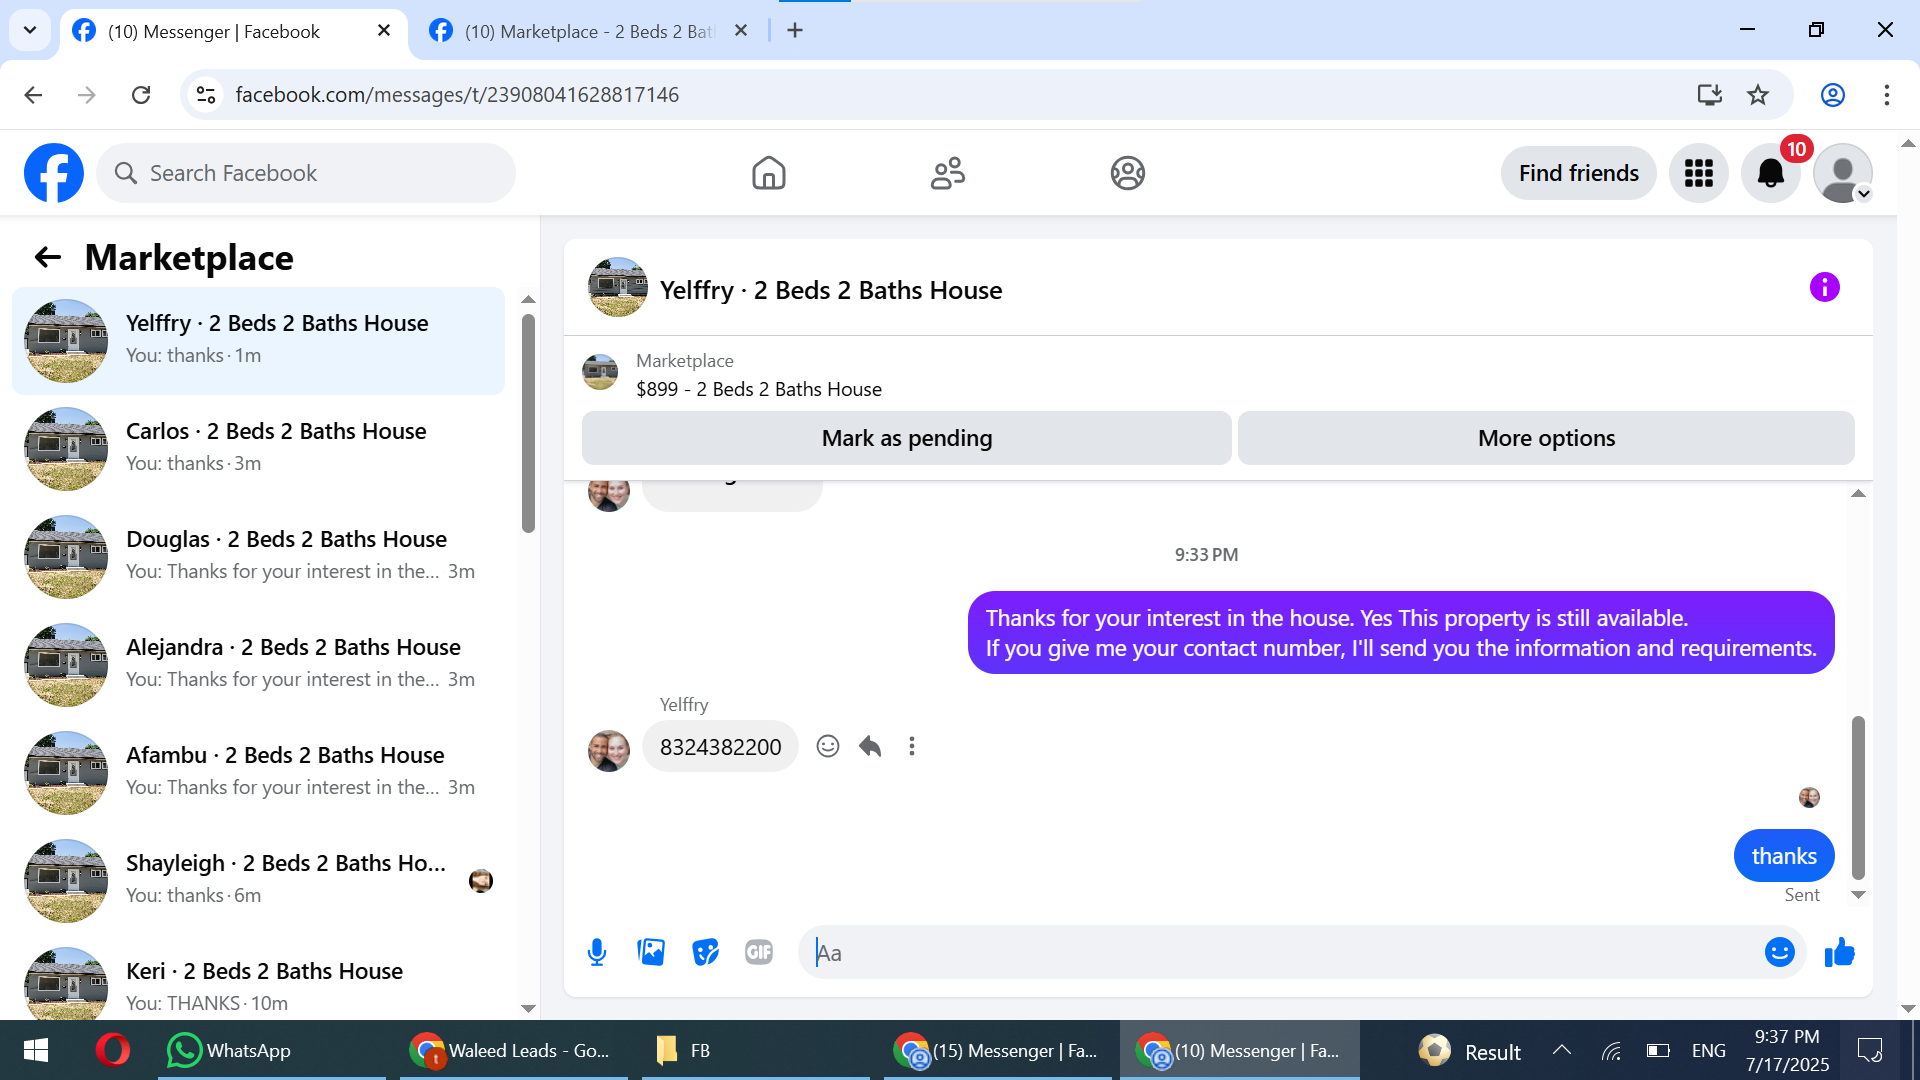Viewport: 1920px width, 1080px height.
Task: Open the Facebook menu grid icon
Action: (1698, 173)
